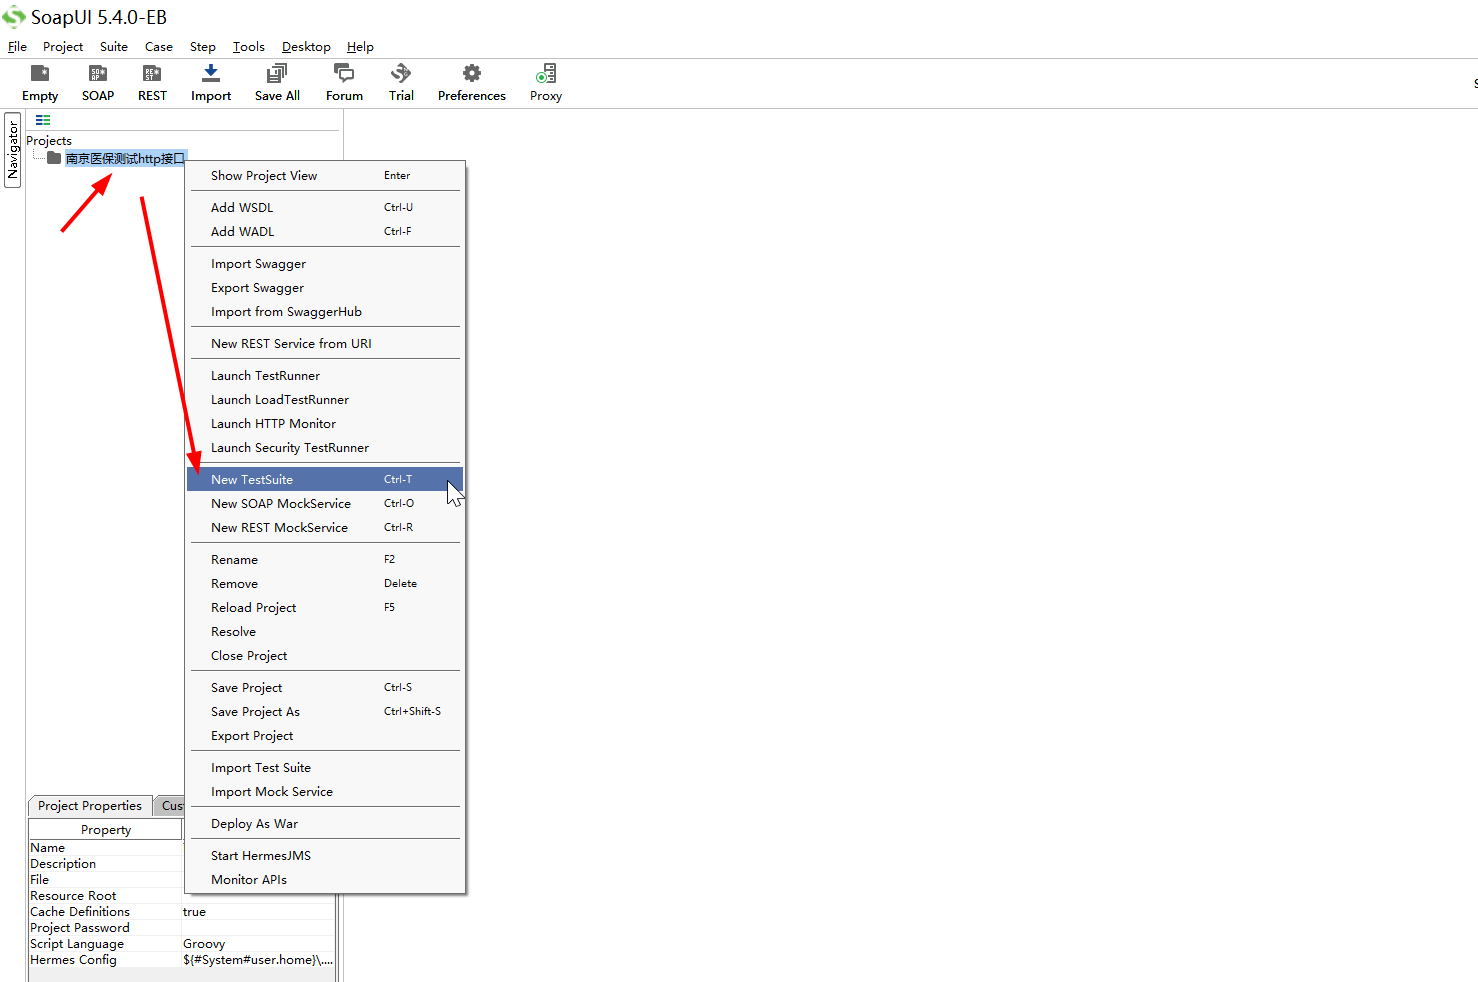This screenshot has height=982, width=1478.
Task: Open the Help menu
Action: pos(360,46)
